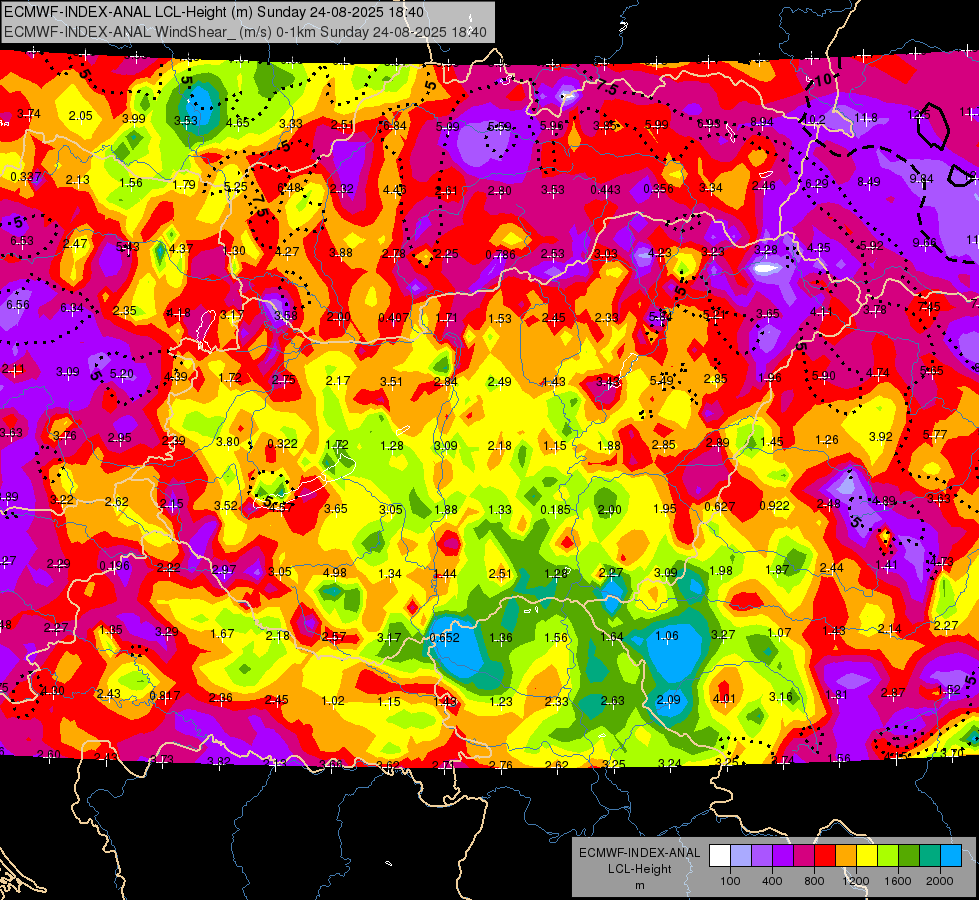Click the wind shear value 5.20
This screenshot has height=900, width=979.
click(x=122, y=374)
